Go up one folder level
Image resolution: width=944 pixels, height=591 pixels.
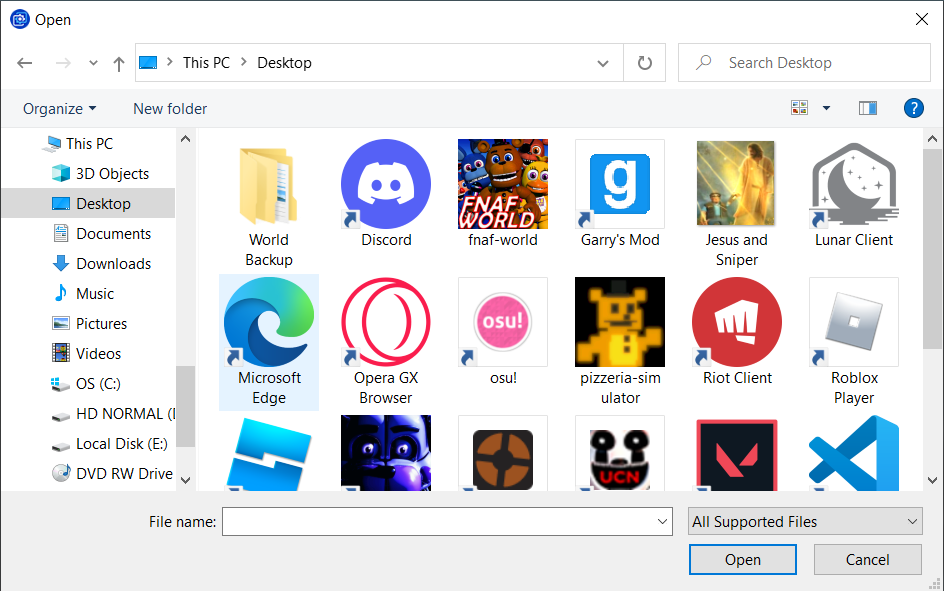pyautogui.click(x=119, y=63)
